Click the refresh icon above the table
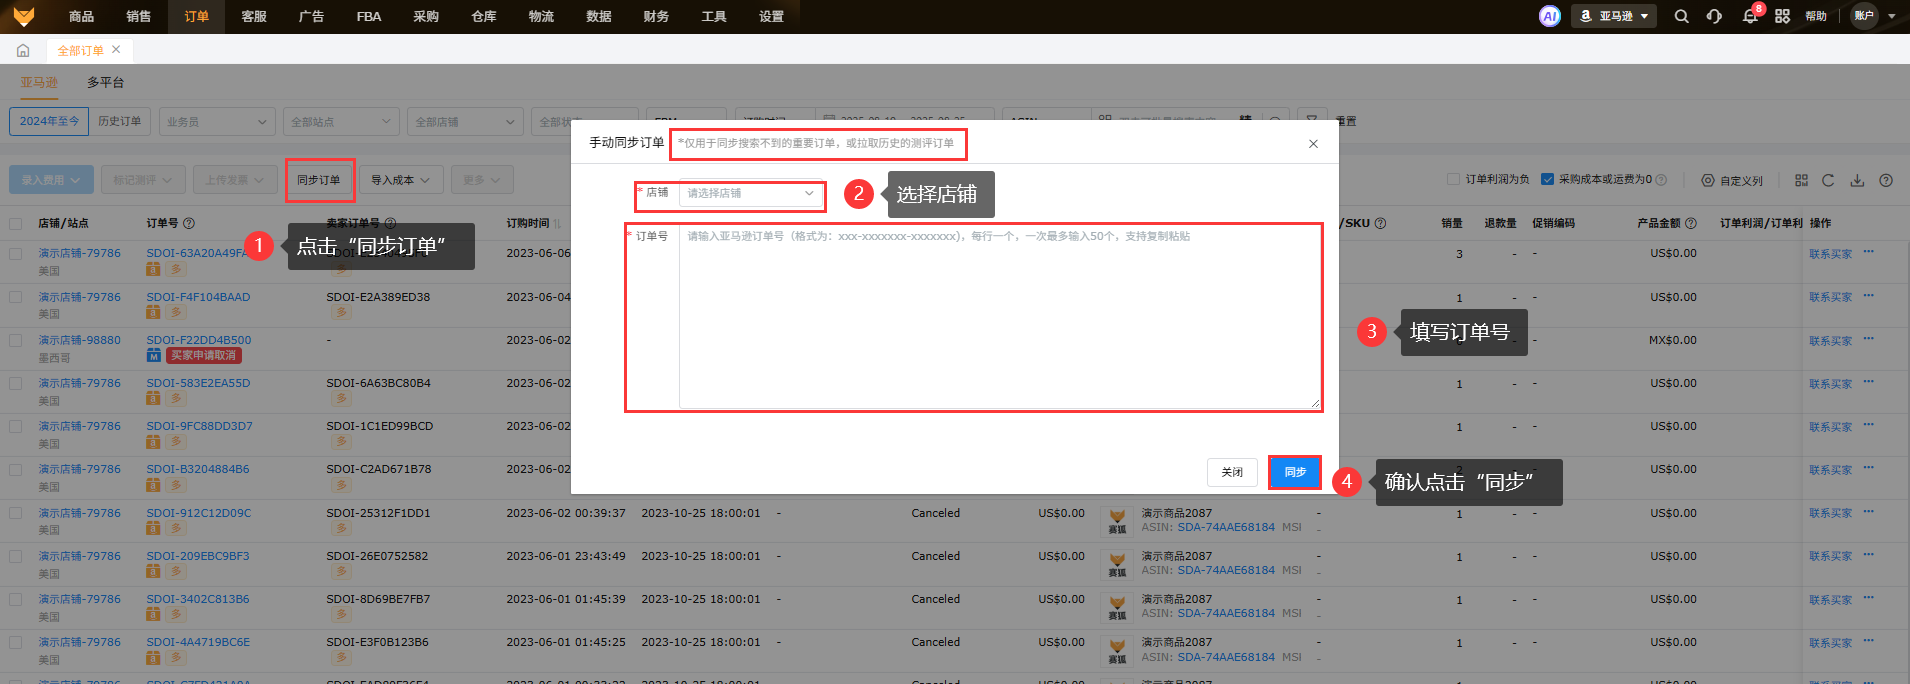 point(1828,180)
